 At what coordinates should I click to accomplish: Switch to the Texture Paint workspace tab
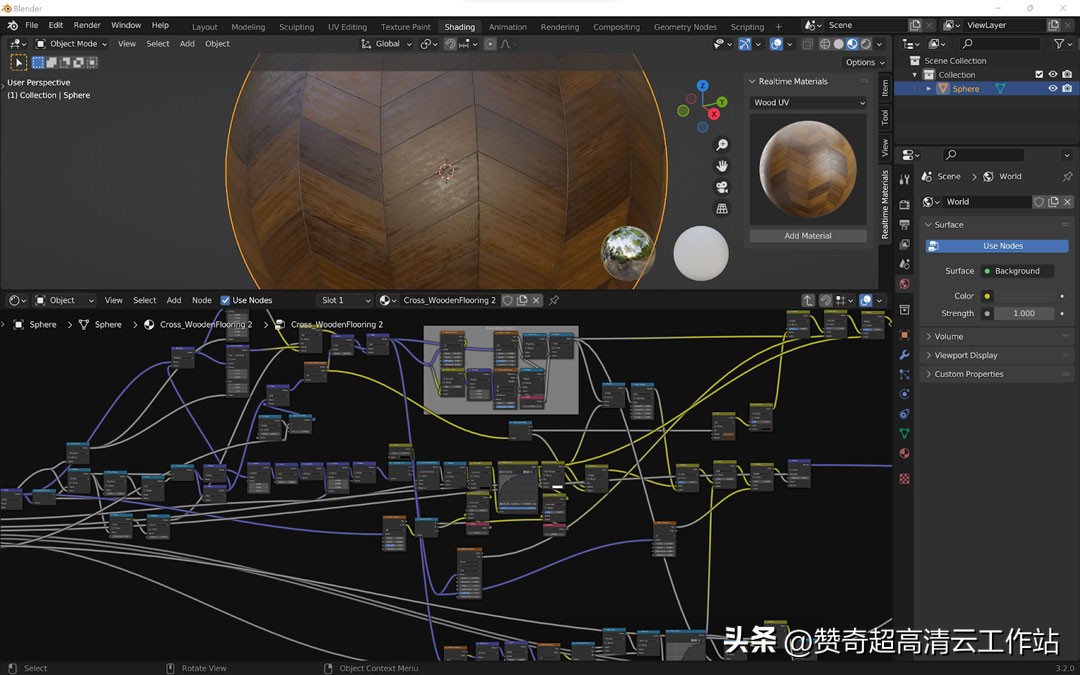(x=405, y=27)
